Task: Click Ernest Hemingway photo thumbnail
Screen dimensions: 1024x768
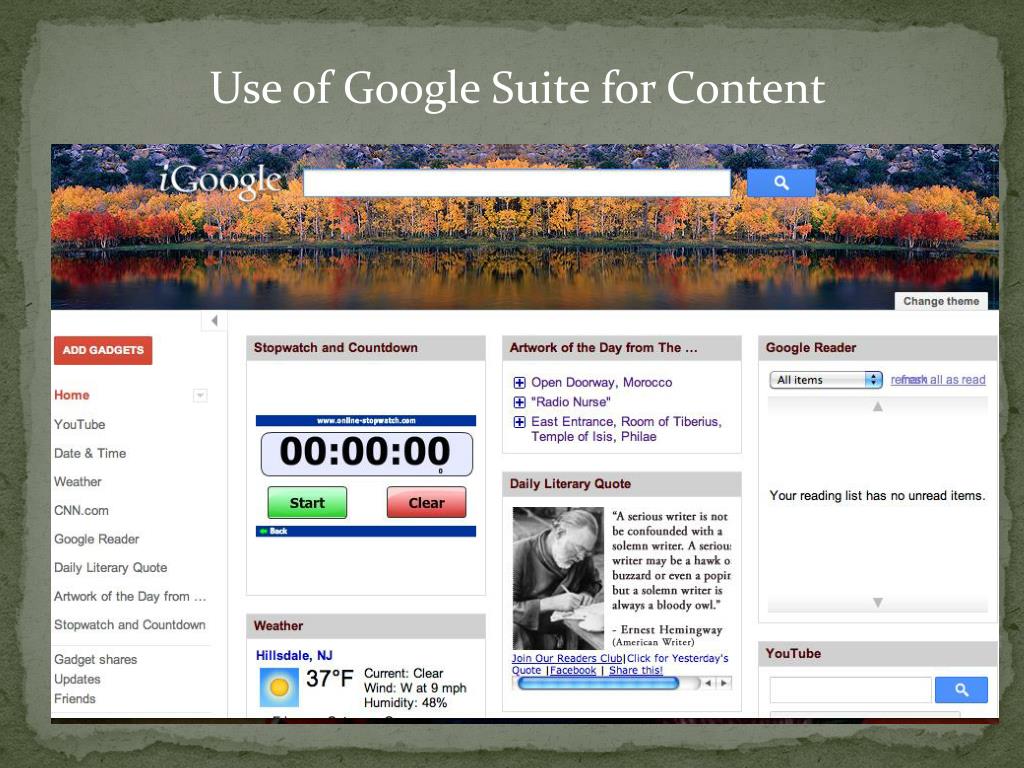Action: (558, 578)
